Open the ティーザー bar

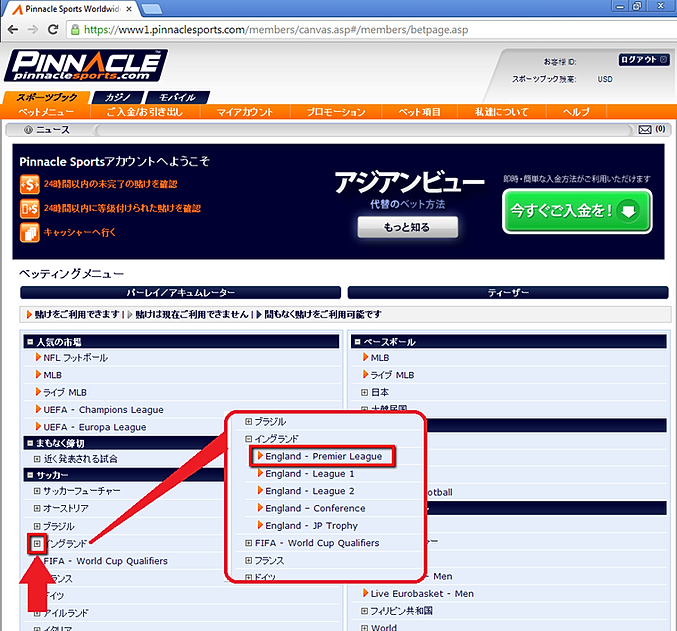(508, 292)
